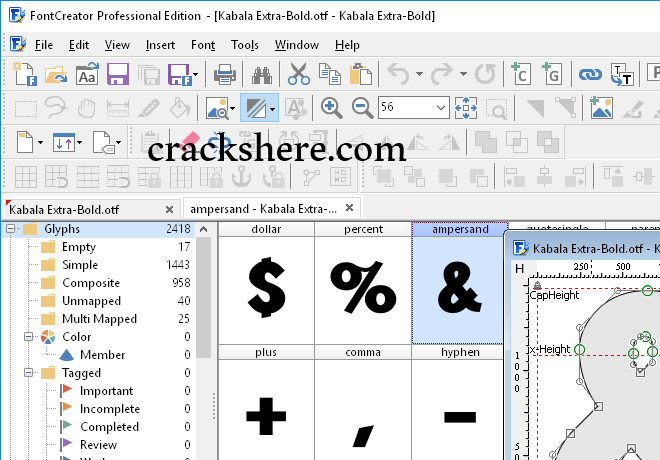
Task: Click the Transform T-to-T icon
Action: tap(622, 74)
